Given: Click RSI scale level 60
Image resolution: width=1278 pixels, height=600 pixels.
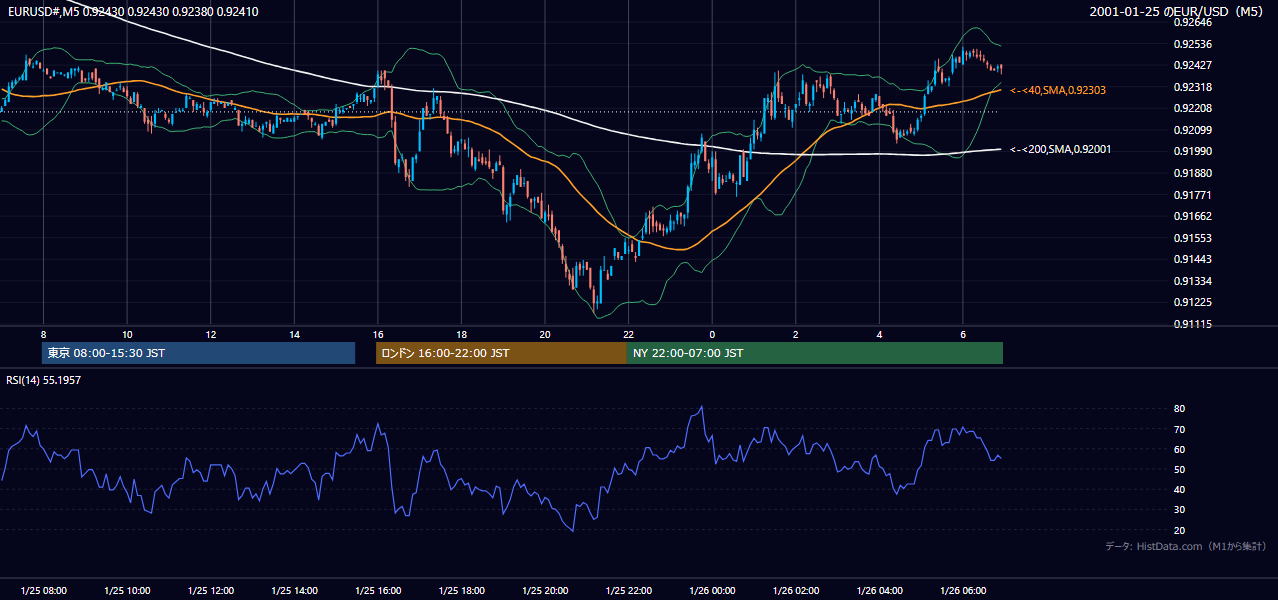Looking at the screenshot, I should [x=1179, y=449].
